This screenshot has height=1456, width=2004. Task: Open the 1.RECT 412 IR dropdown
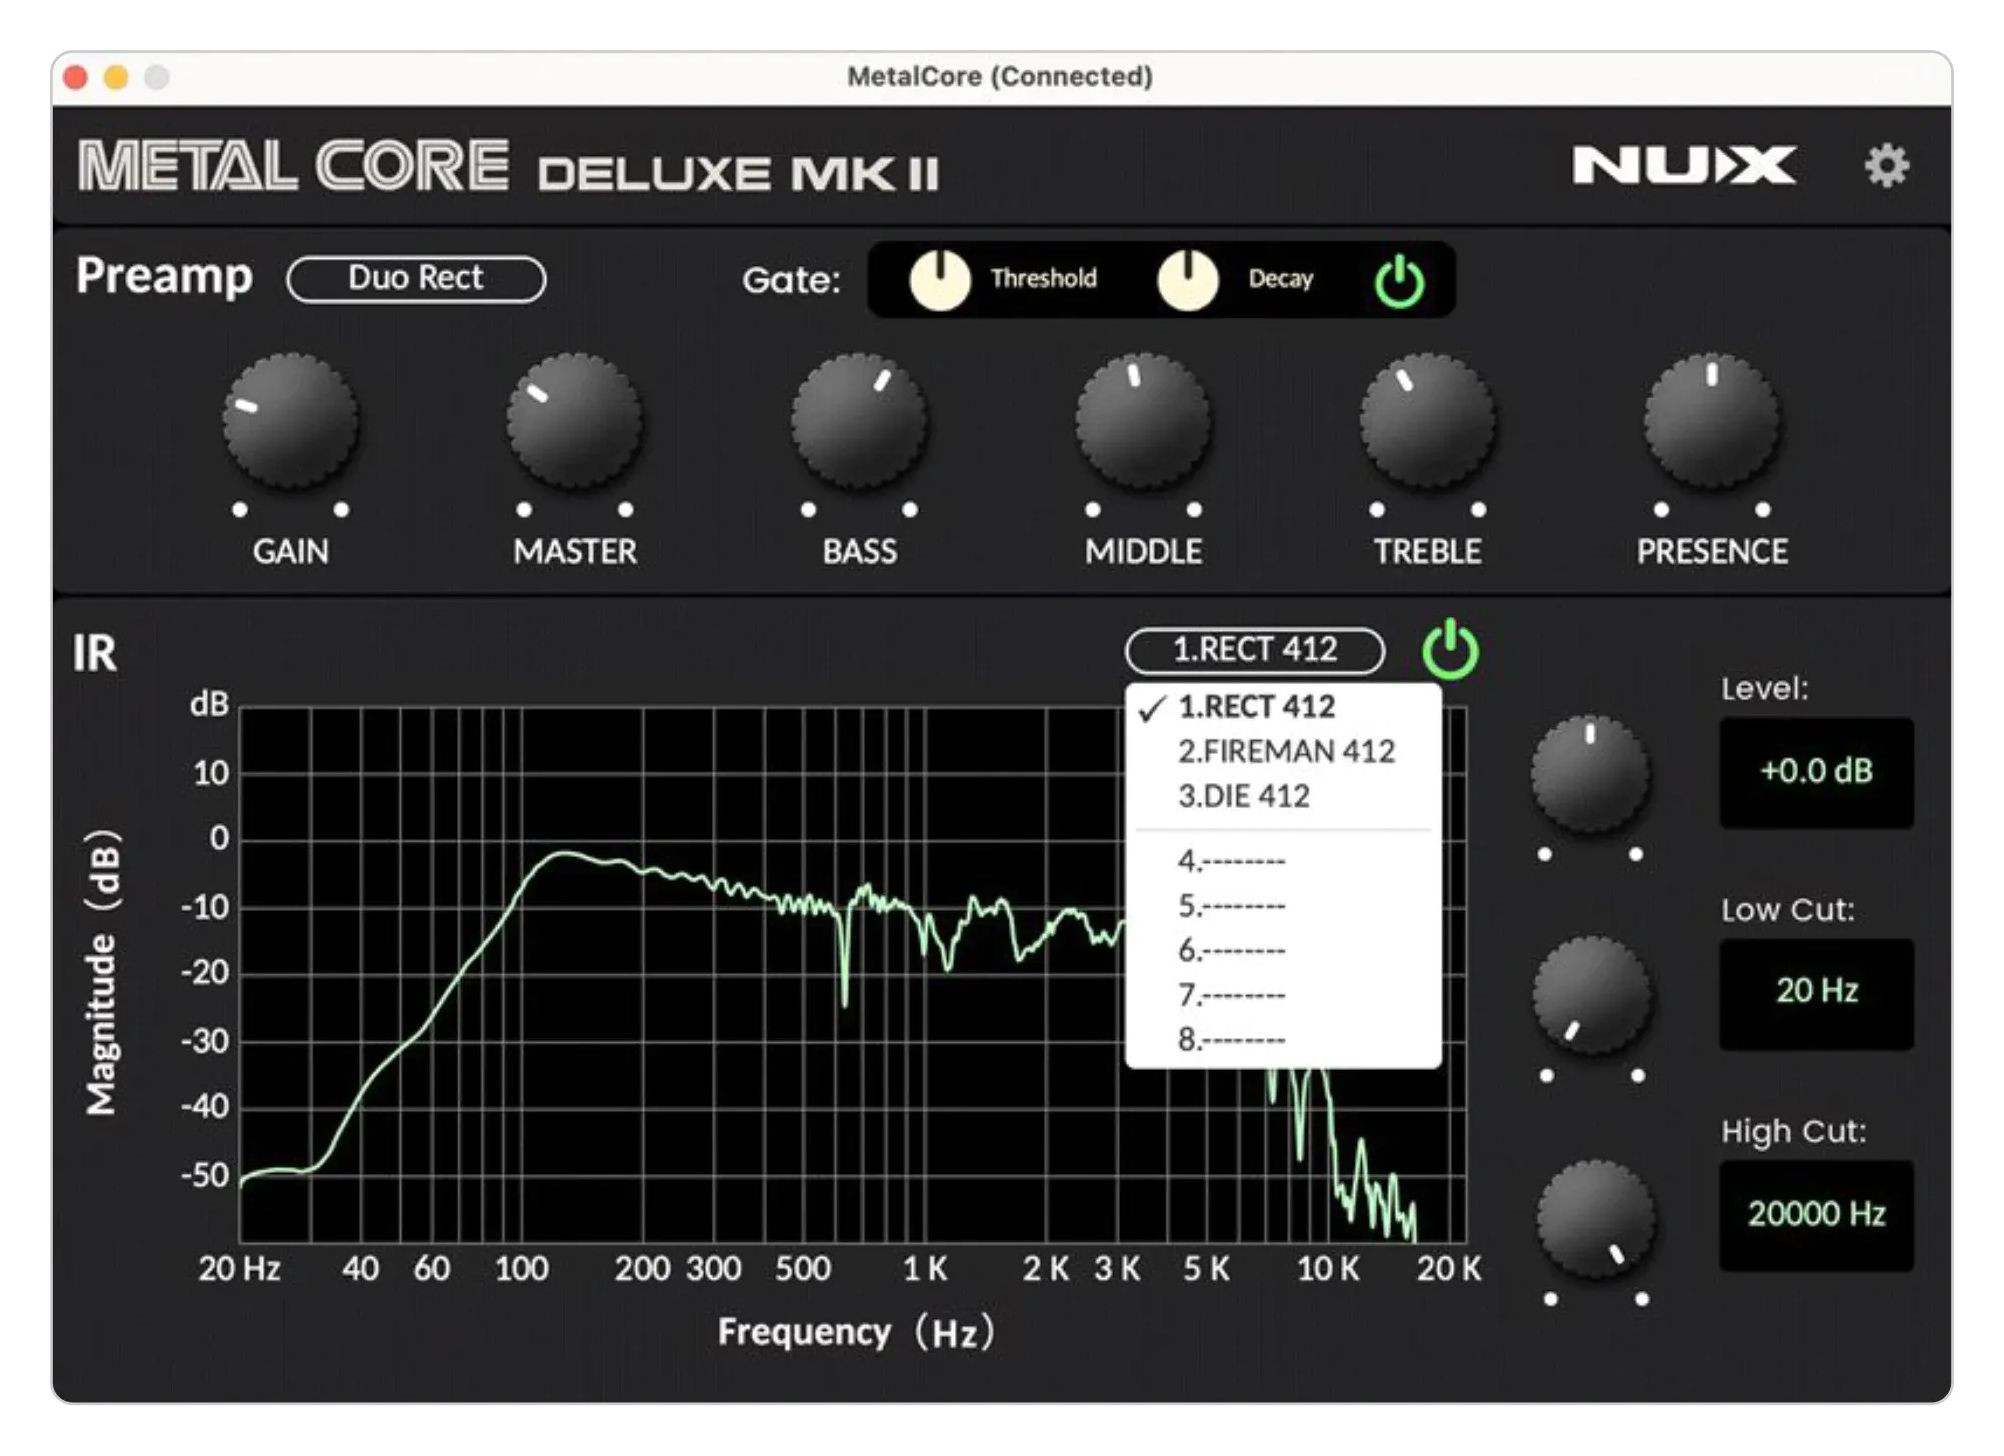click(1255, 650)
